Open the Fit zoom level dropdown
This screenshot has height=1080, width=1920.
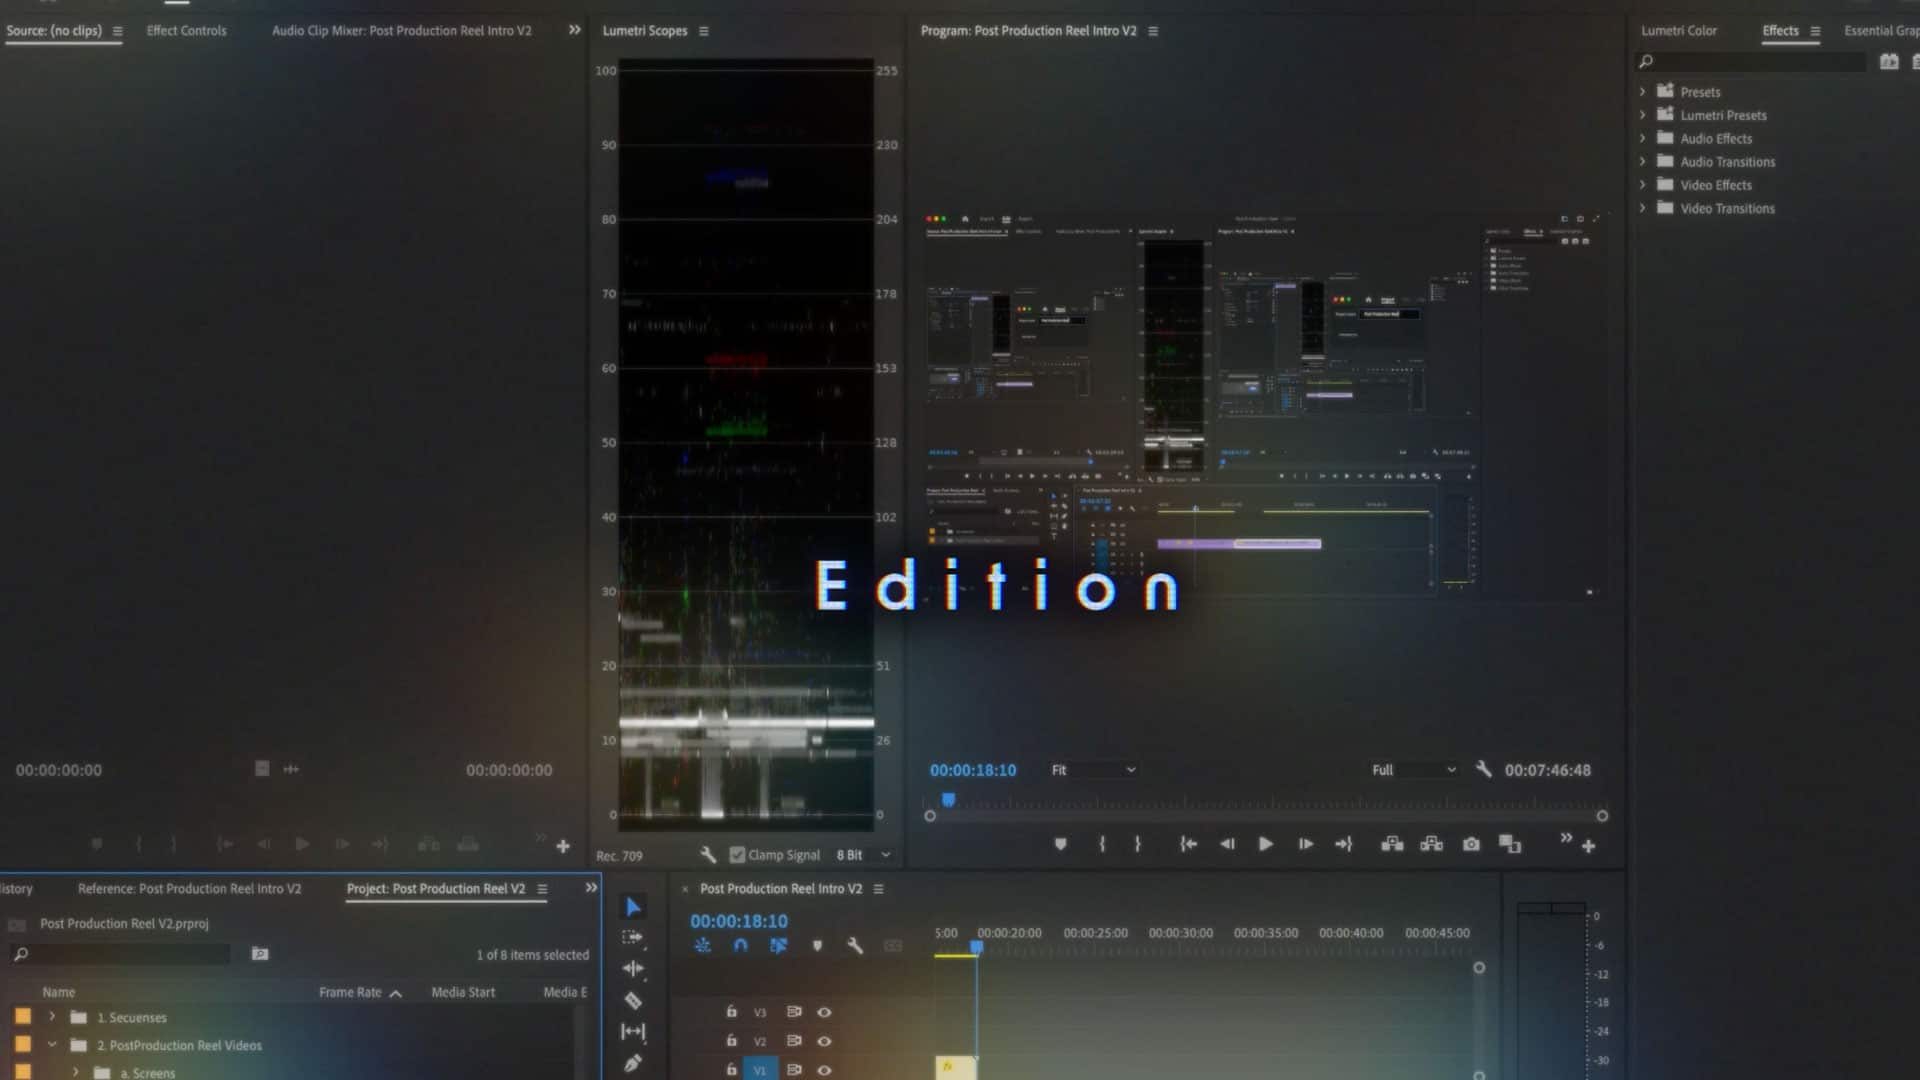tap(1093, 770)
